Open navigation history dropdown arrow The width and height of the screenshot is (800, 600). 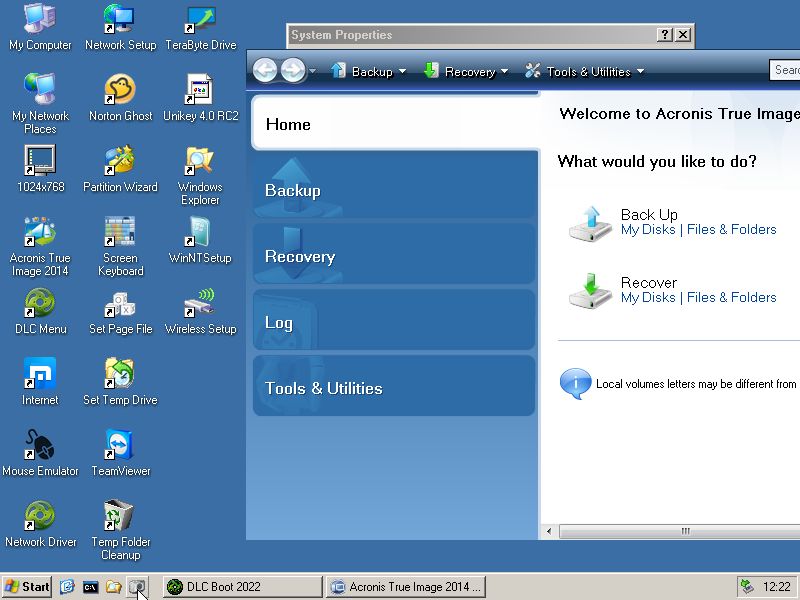click(x=313, y=71)
